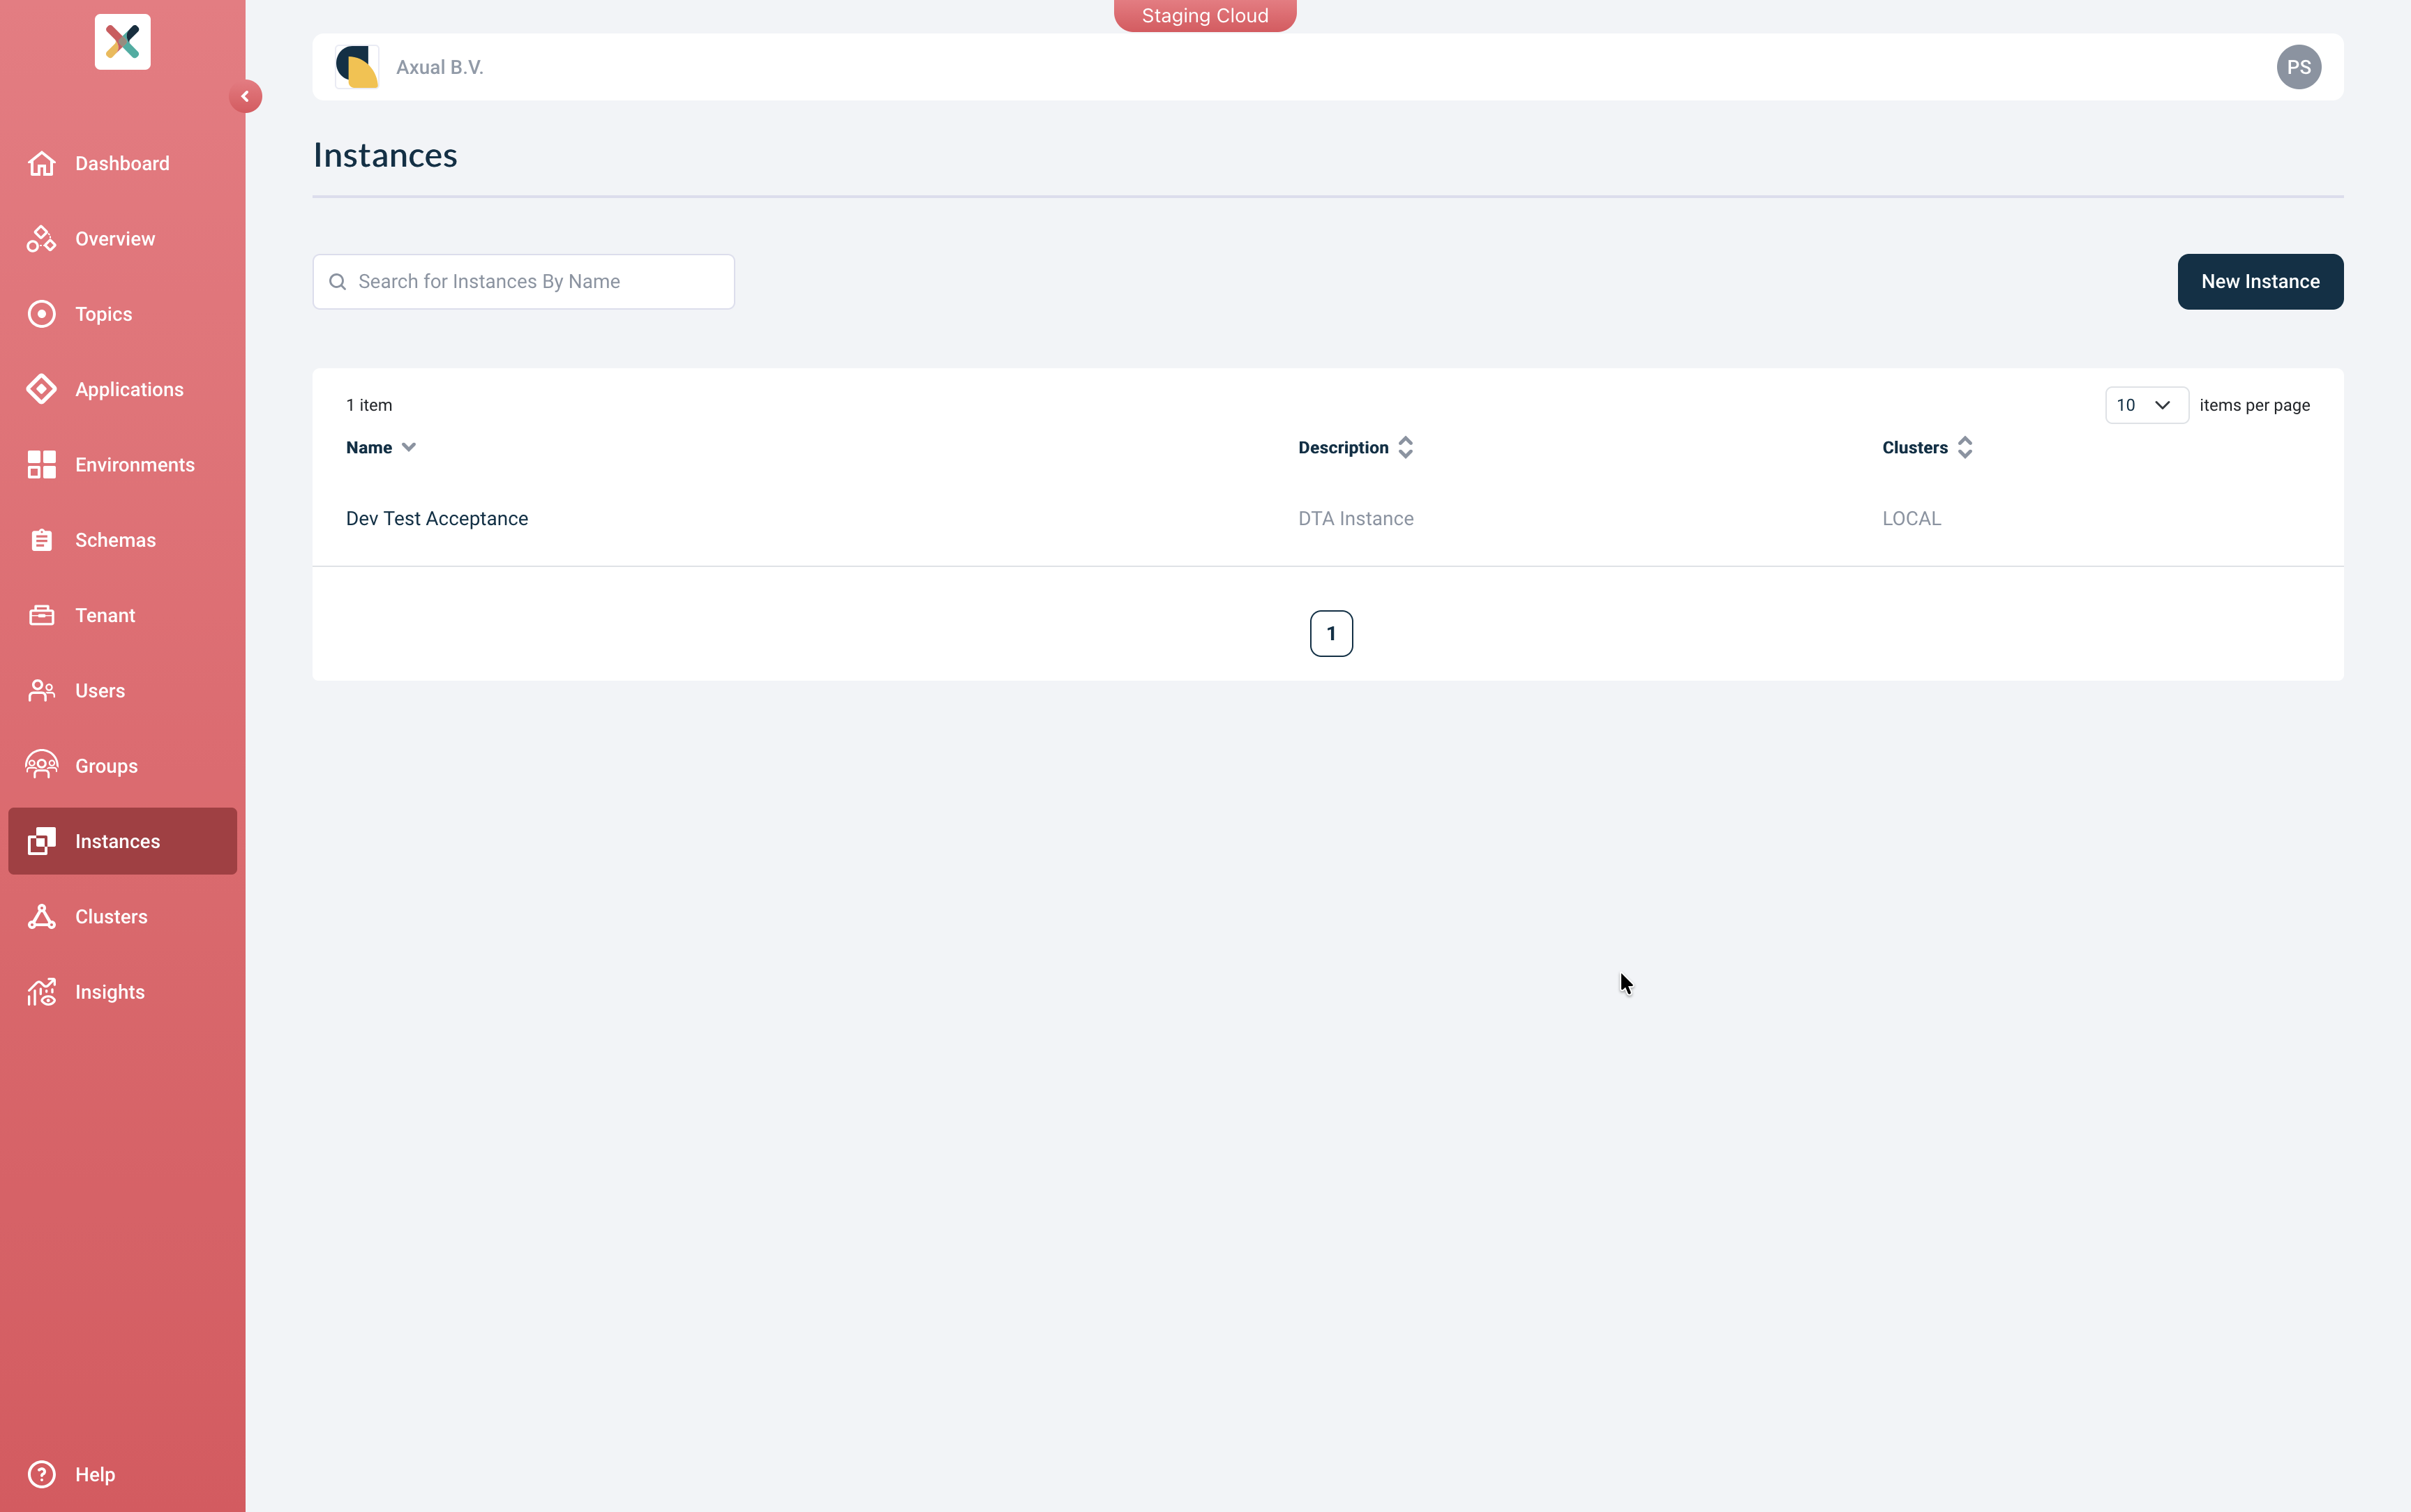Screen dimensions: 2411x1512
Task: Select the Overview icon in sidebar
Action: tap(41, 238)
